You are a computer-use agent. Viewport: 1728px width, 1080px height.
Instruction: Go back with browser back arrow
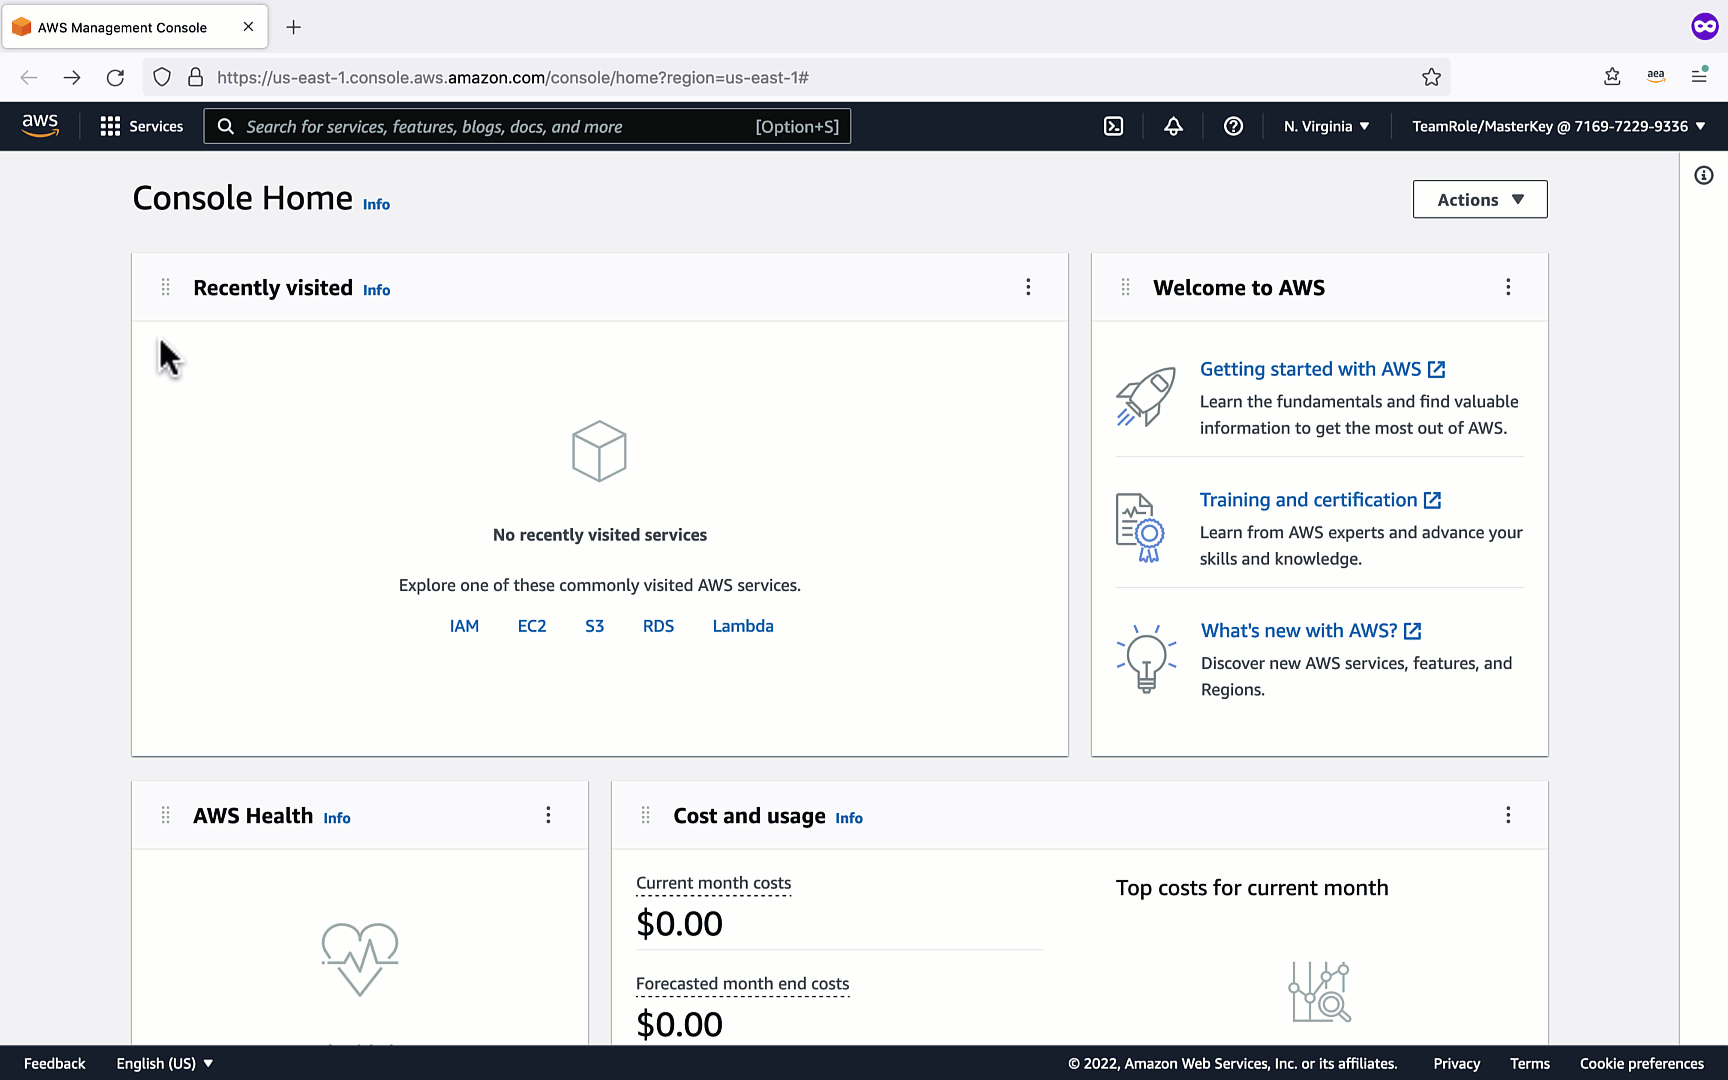pyautogui.click(x=29, y=77)
